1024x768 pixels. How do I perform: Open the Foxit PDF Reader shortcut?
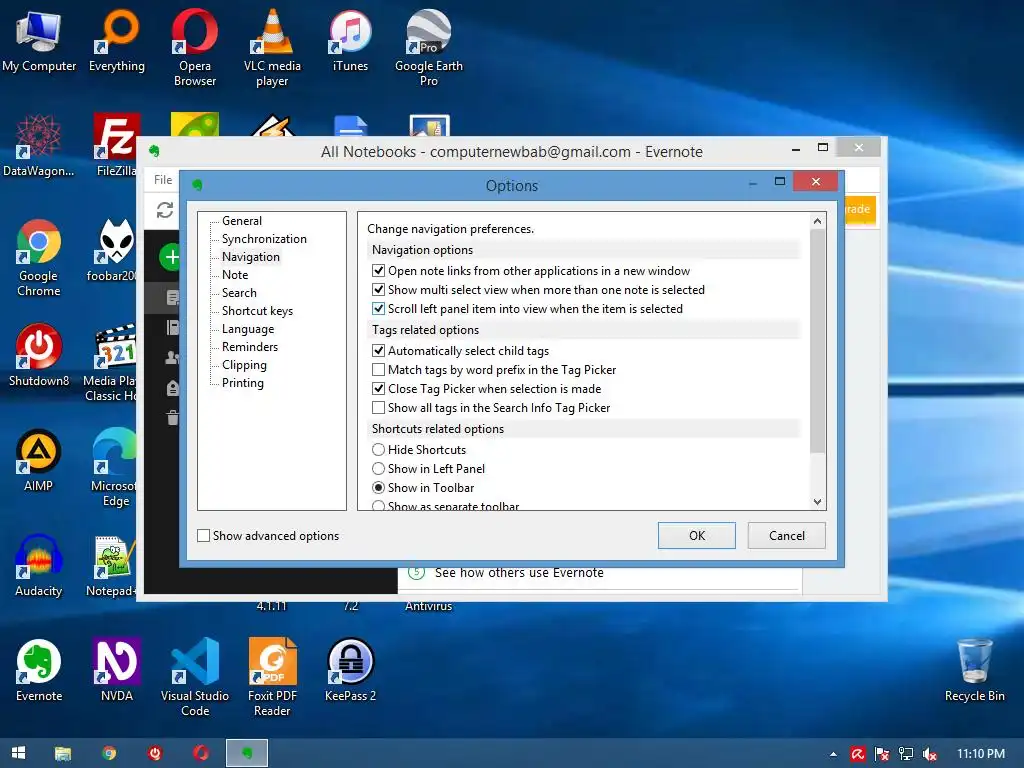272,677
